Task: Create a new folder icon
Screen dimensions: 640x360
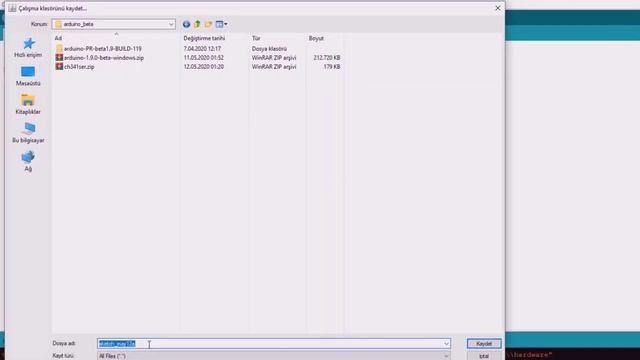Action: coord(208,24)
